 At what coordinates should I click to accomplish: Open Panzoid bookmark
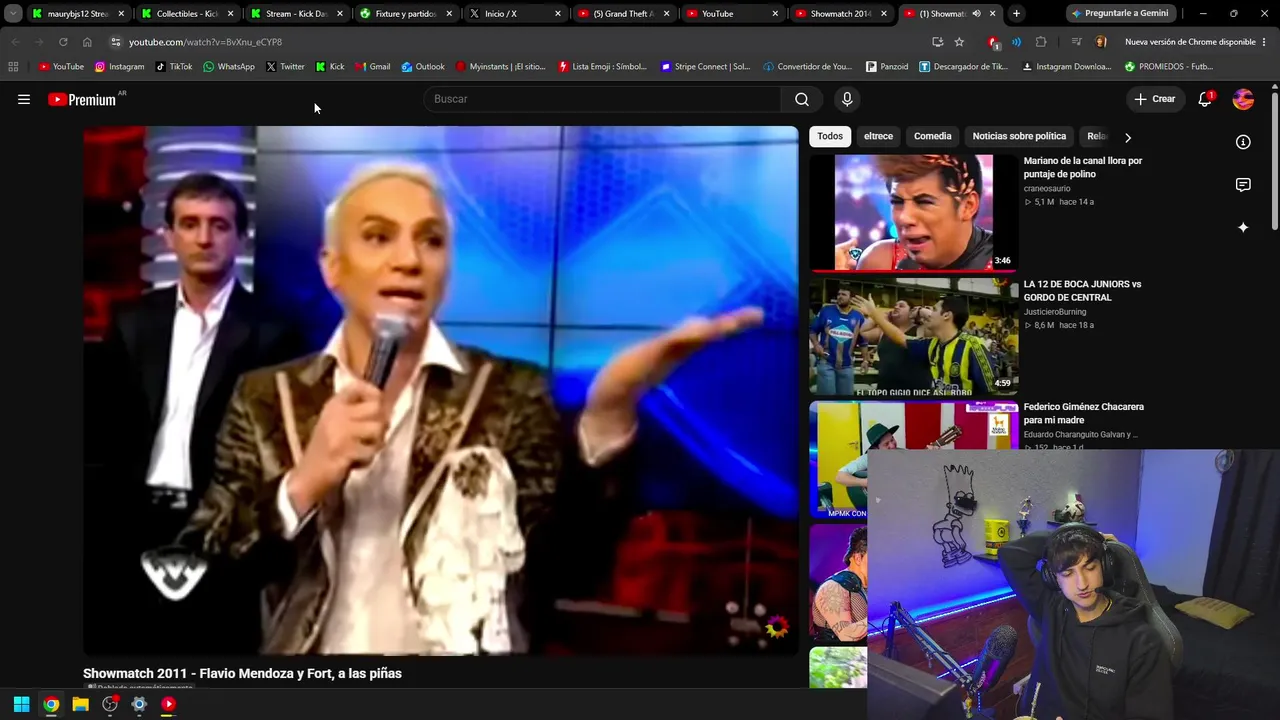(887, 67)
